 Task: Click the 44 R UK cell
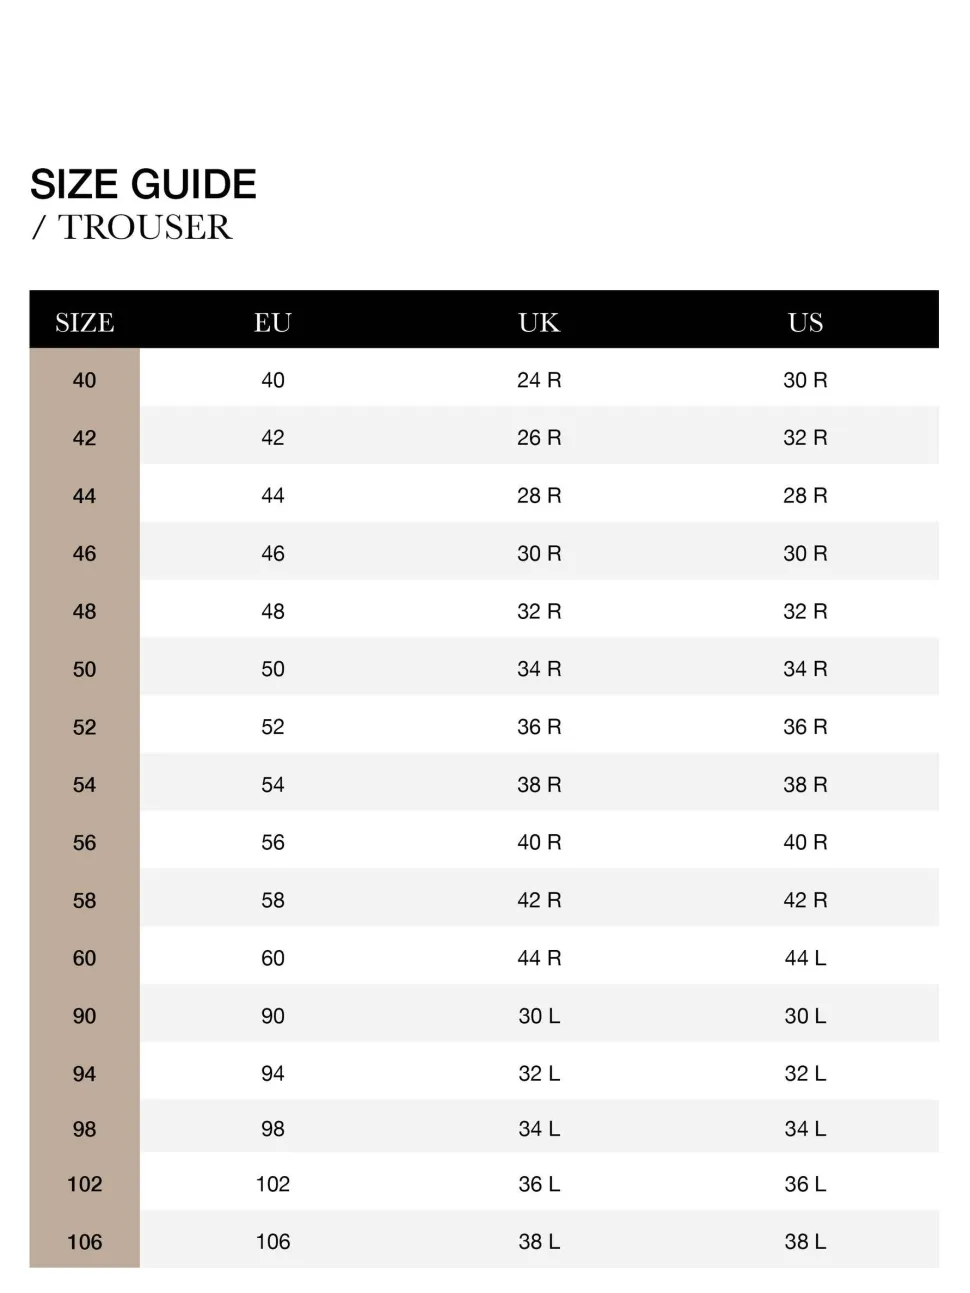pos(539,958)
